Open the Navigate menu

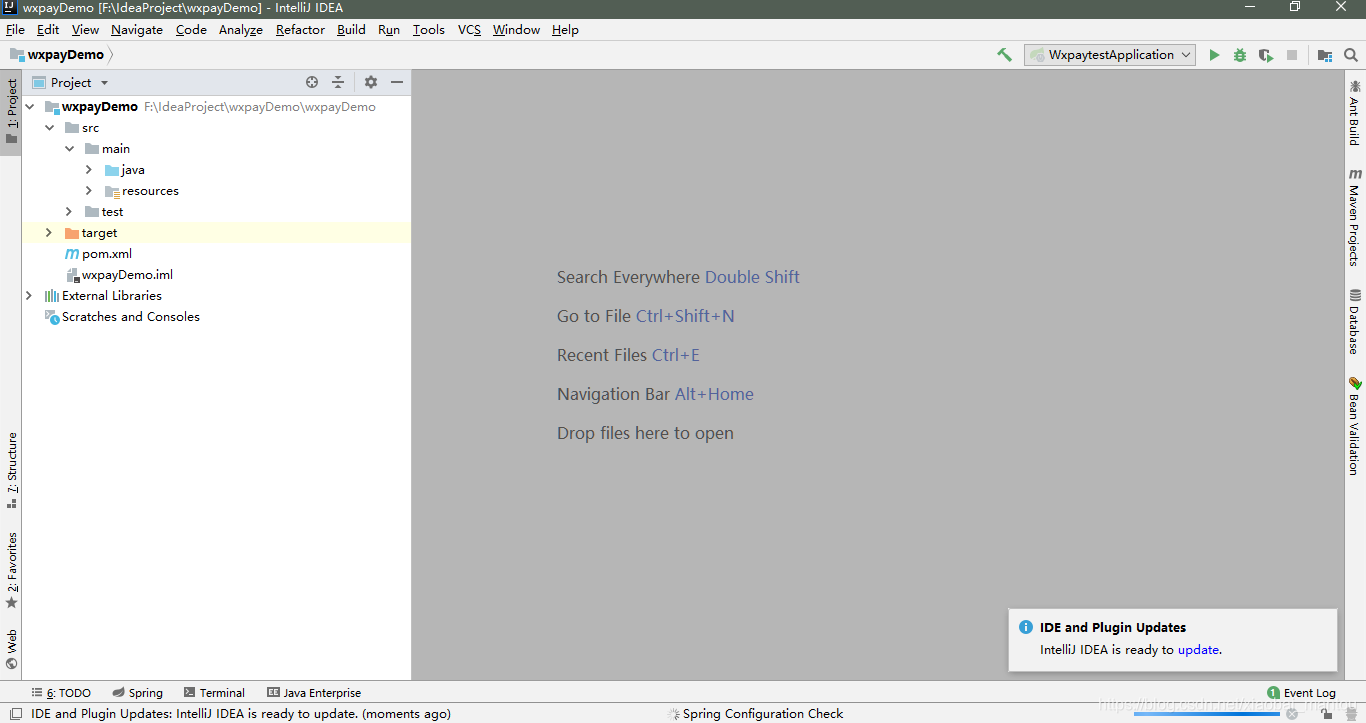(137, 30)
